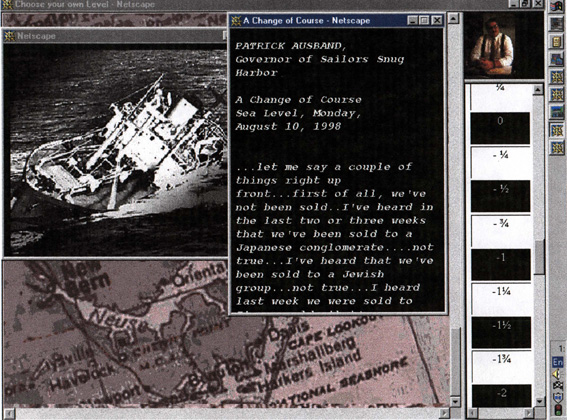Select level -1¼ in the level list
567x420 pixels.
point(500,299)
